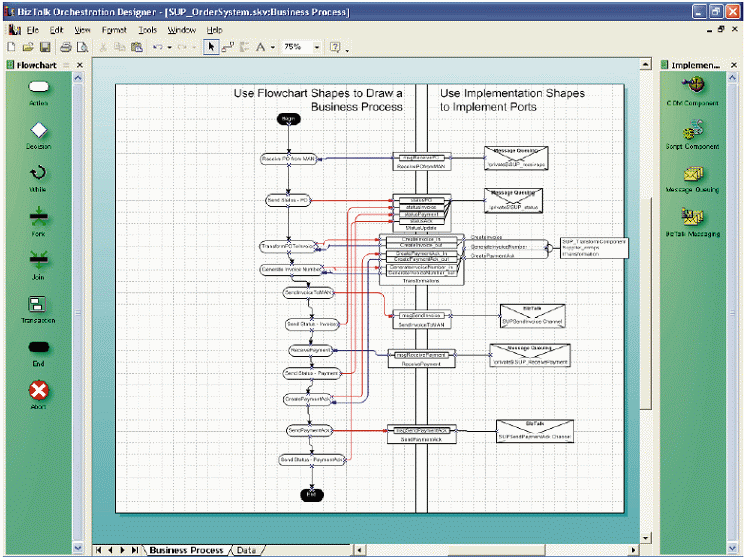Select the Text tool
The image size is (744, 557).
click(x=260, y=47)
